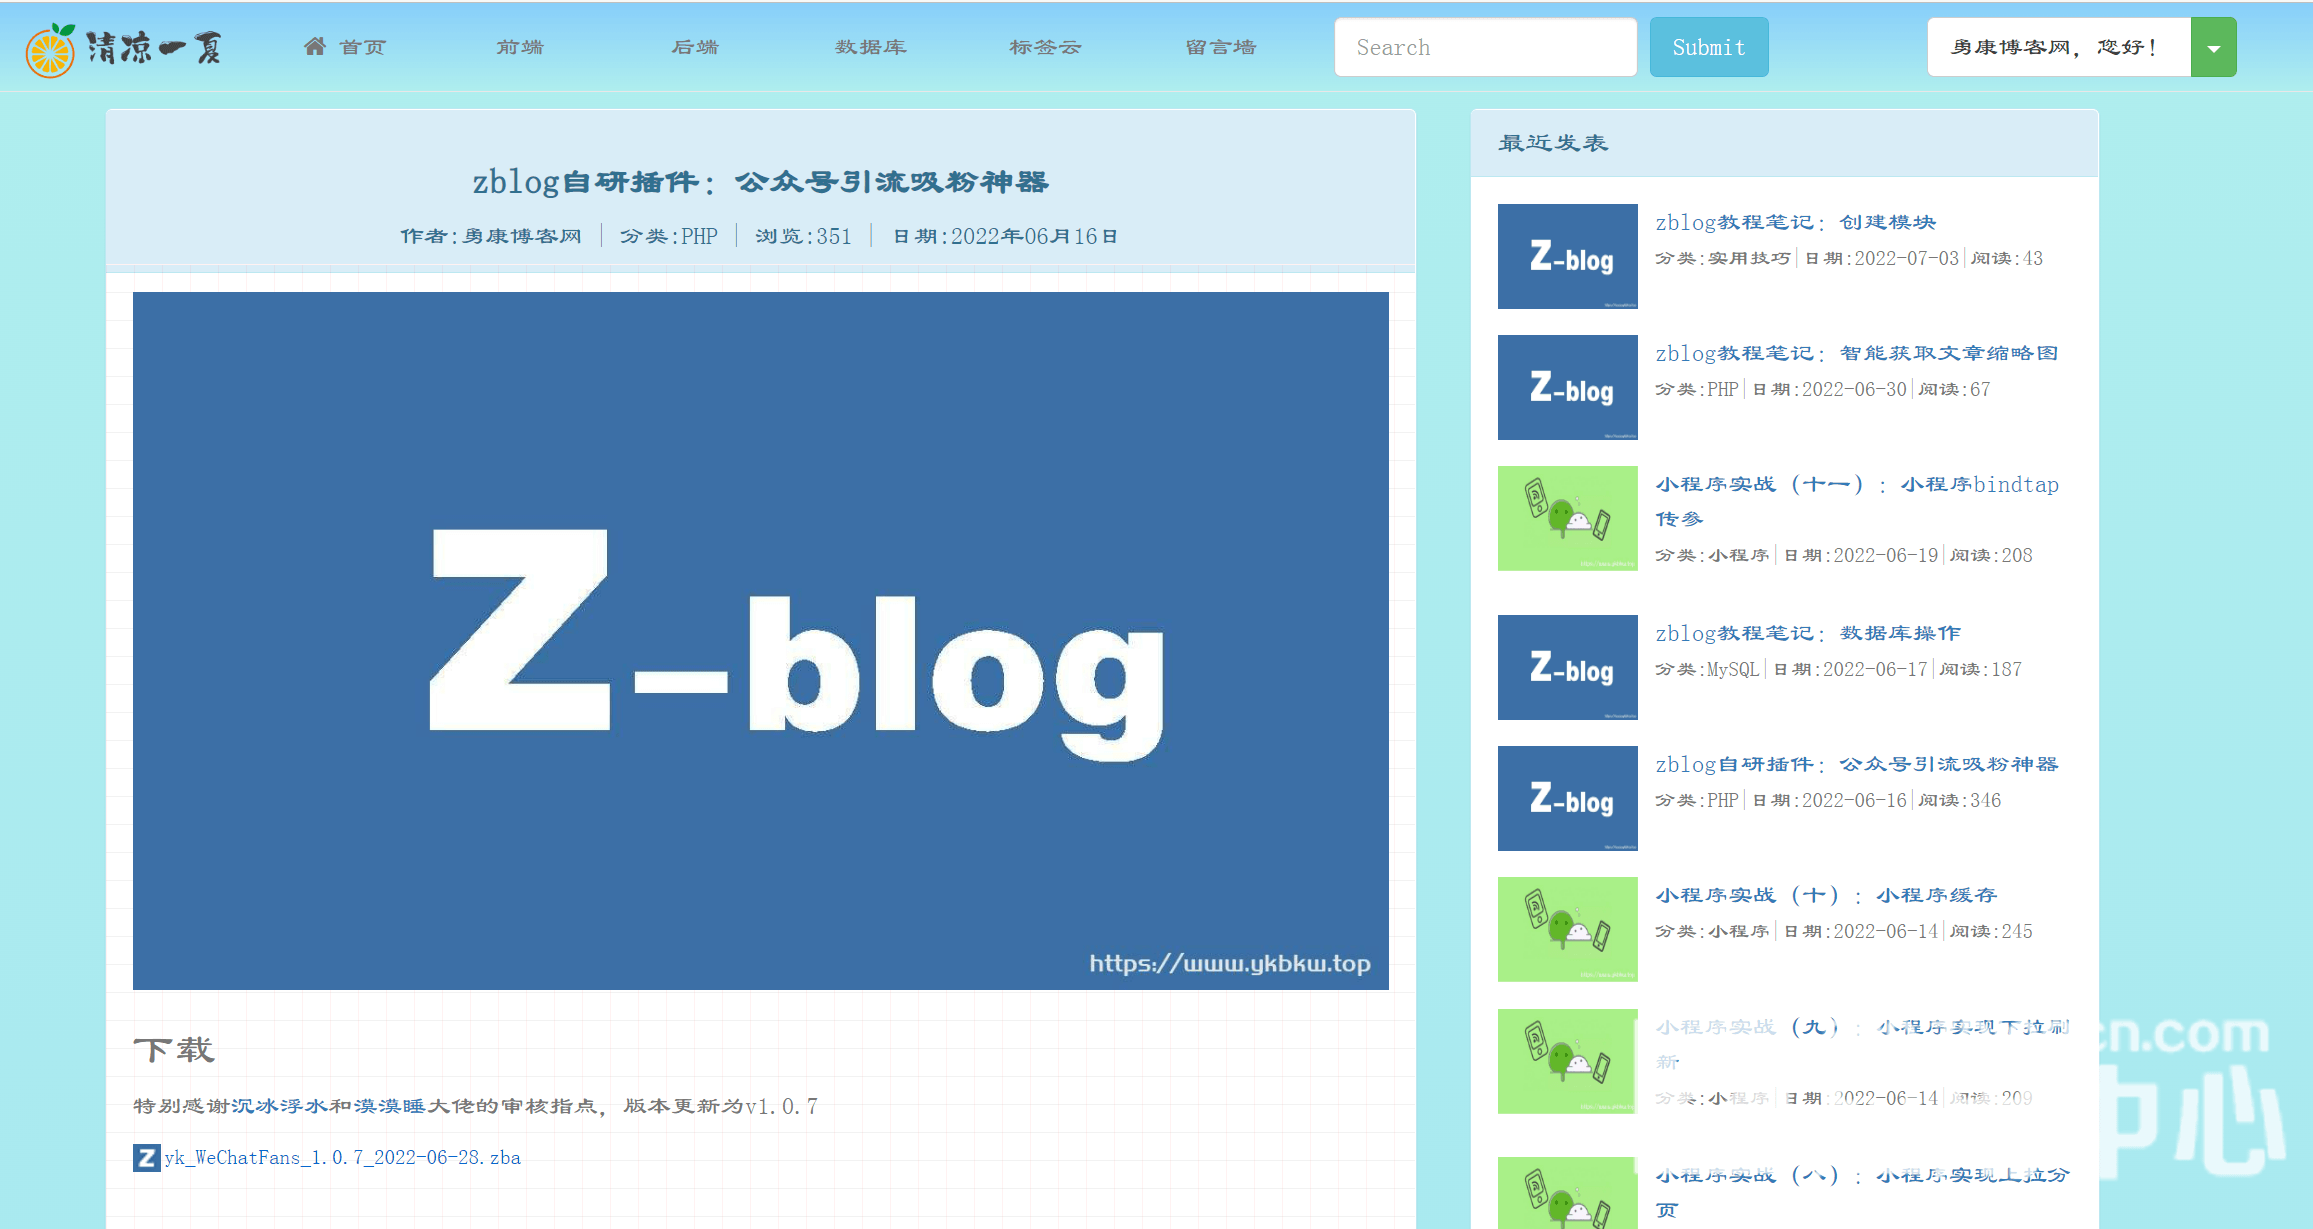Open article zblog教程笔记：创建模块
This screenshot has height=1229, width=2313.
click(1795, 222)
